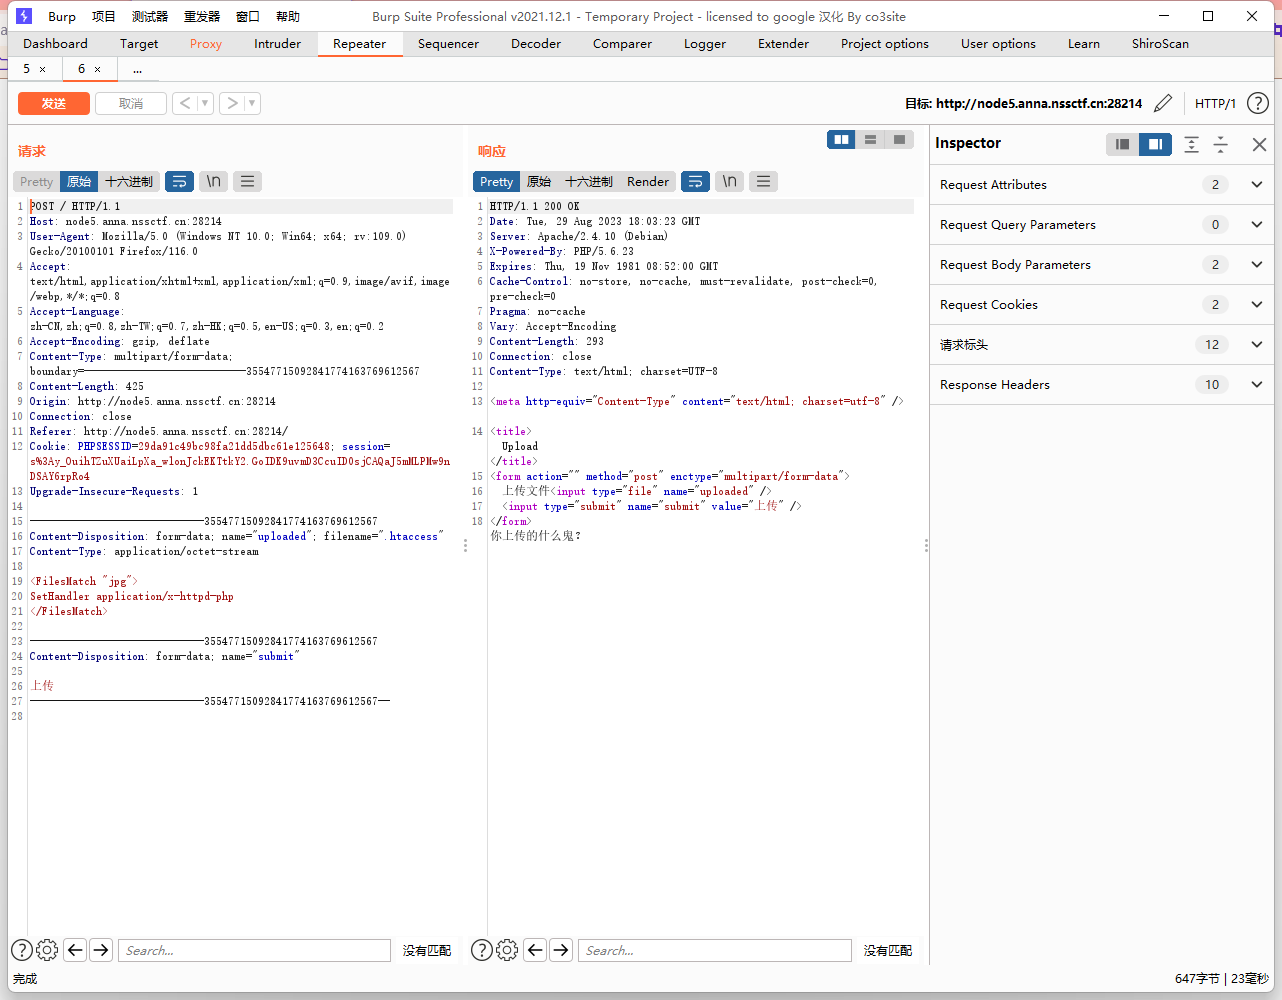Toggle word wrap icon in request panel
The height and width of the screenshot is (1000, 1282).
(179, 181)
